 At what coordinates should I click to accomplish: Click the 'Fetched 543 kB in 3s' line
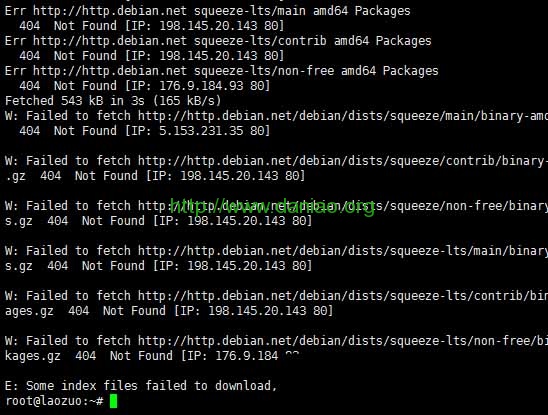[113, 101]
